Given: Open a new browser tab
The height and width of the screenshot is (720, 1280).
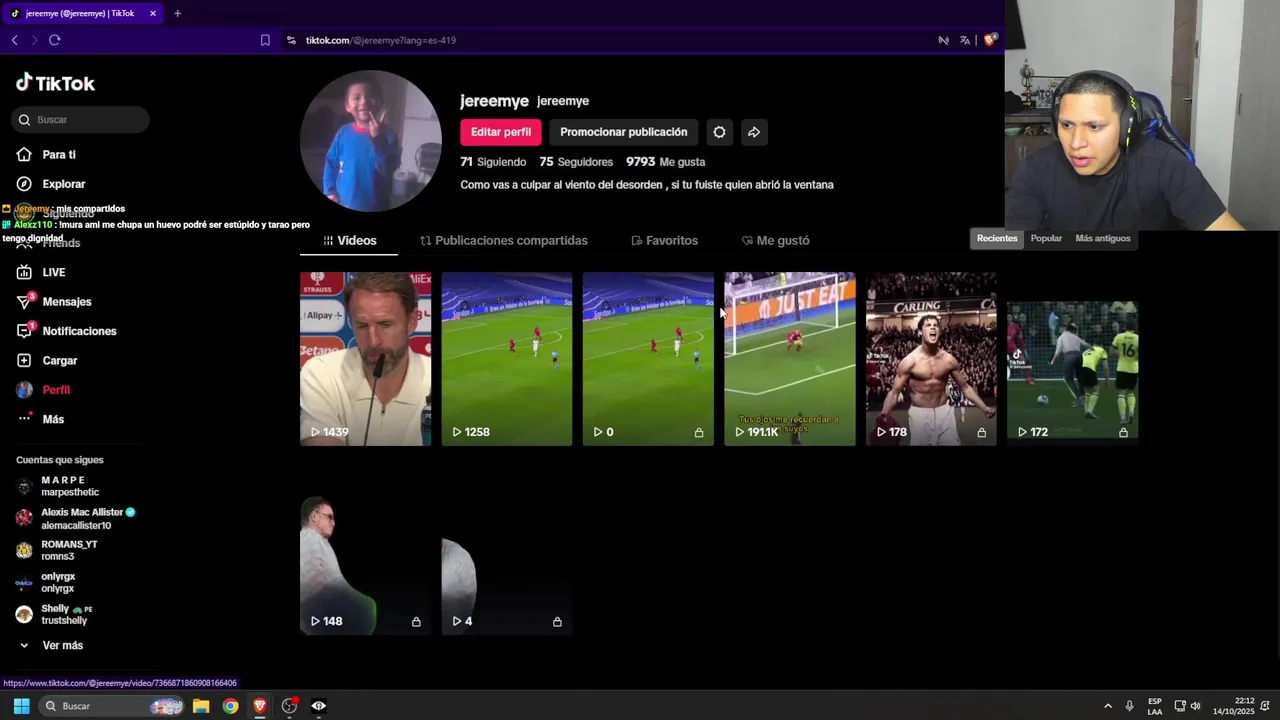Looking at the screenshot, I should pos(177,13).
